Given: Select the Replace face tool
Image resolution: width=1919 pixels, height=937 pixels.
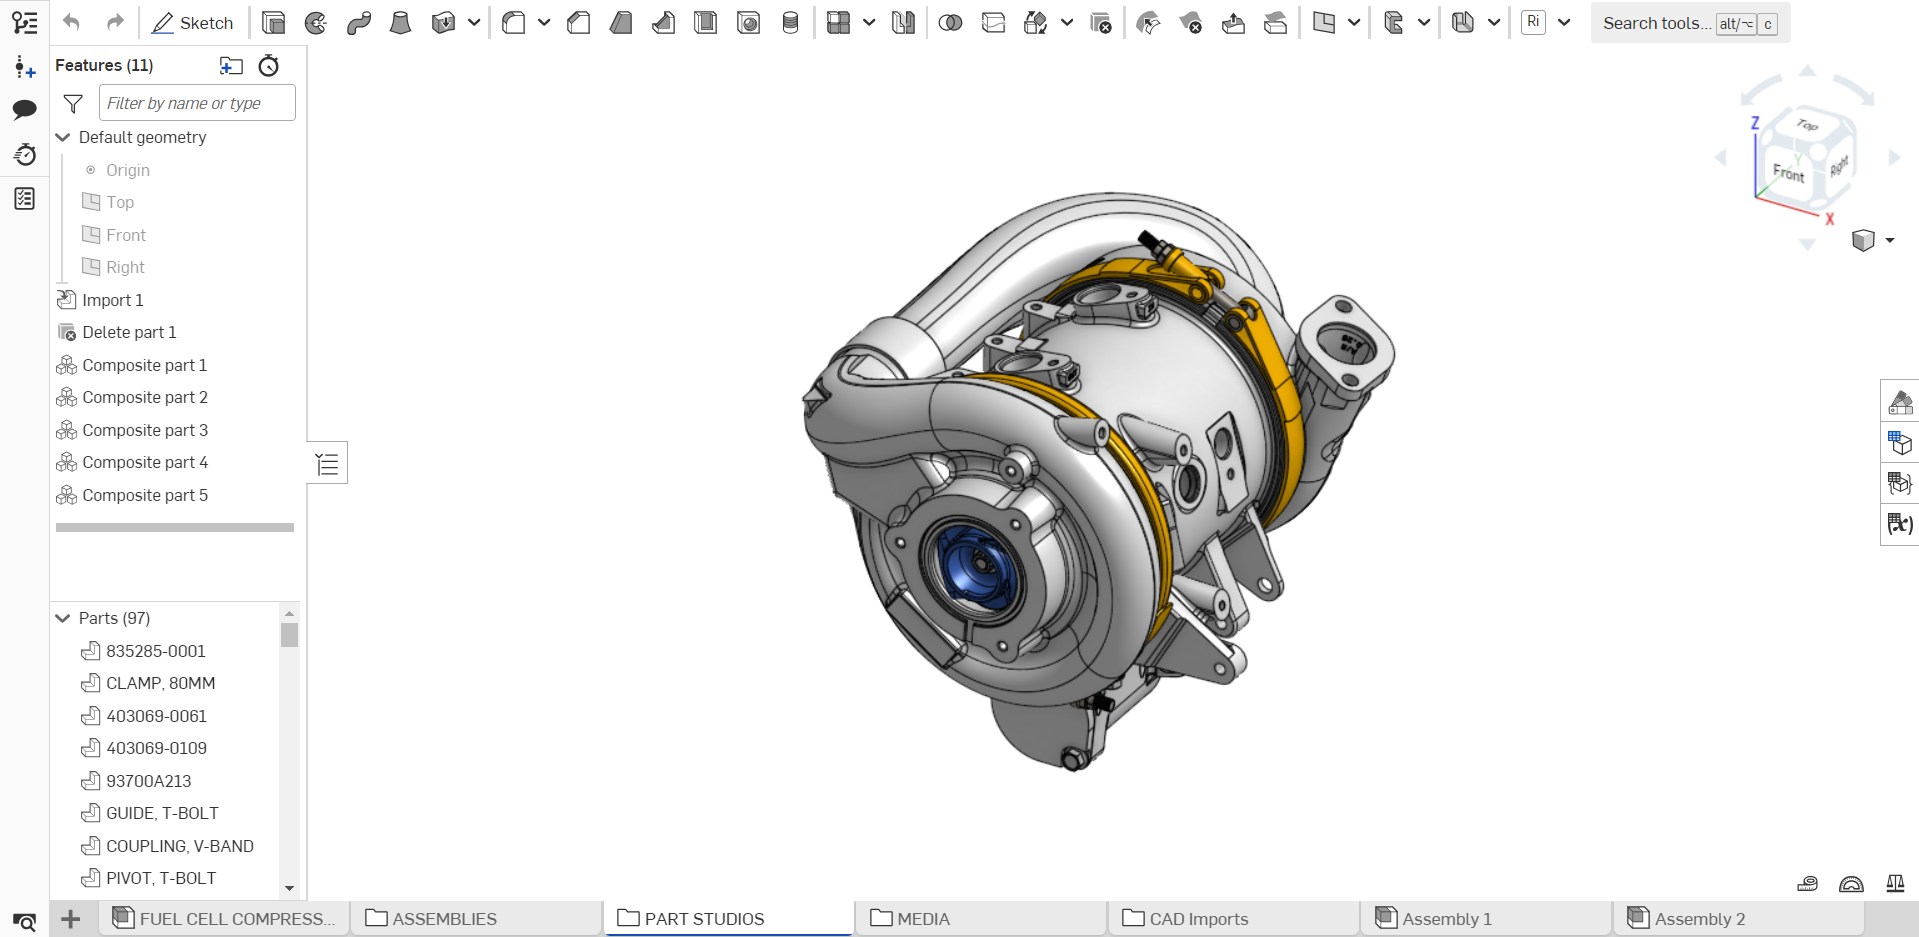Looking at the screenshot, I should pos(1276,23).
